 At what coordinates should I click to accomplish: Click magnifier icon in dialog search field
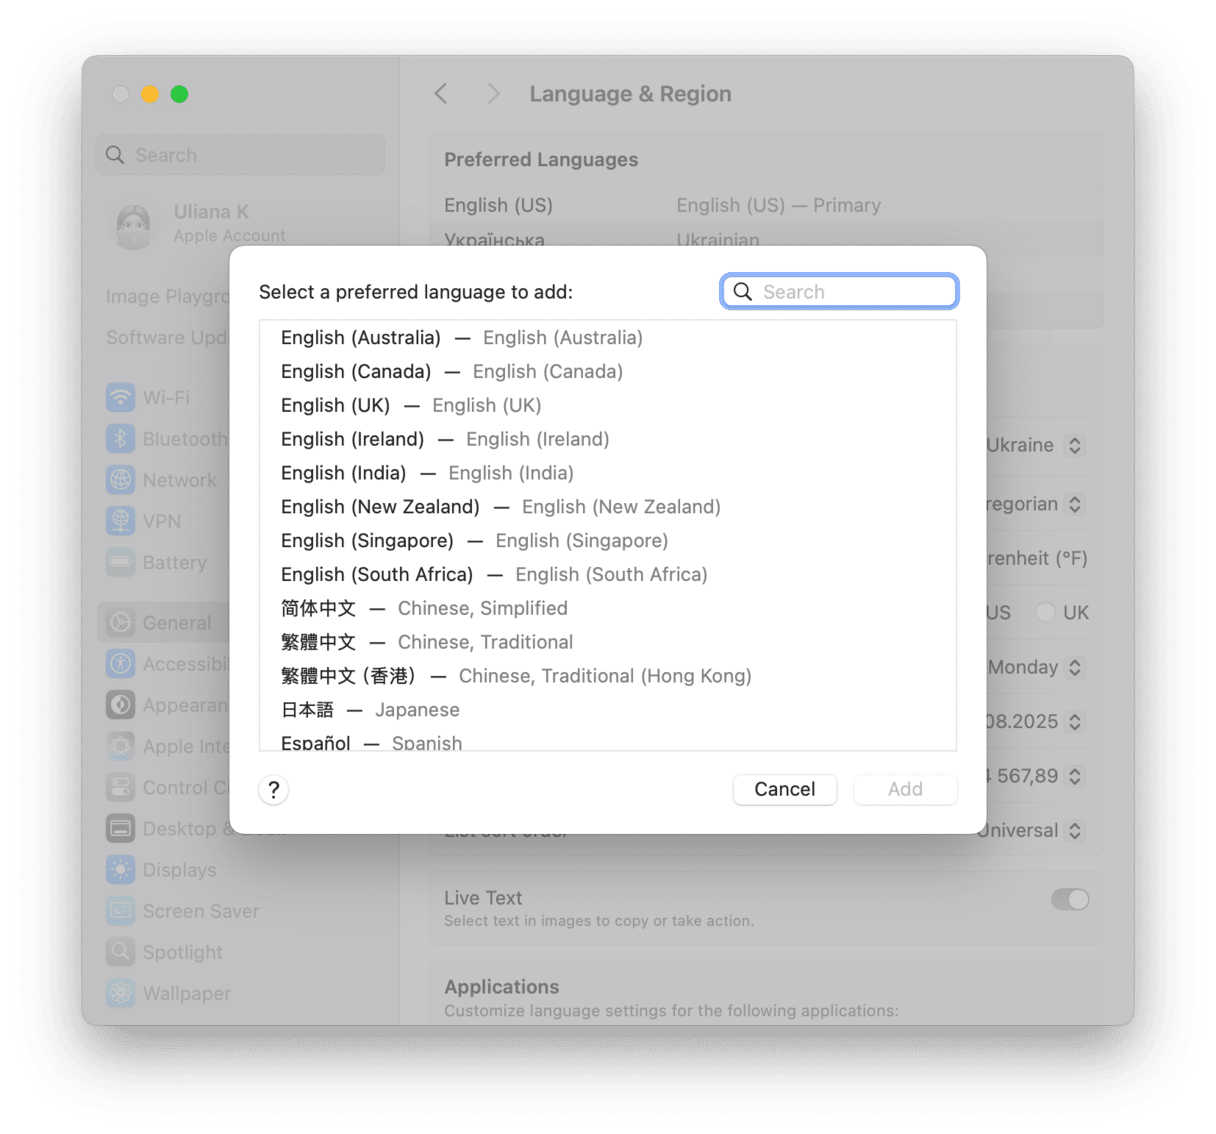point(743,291)
